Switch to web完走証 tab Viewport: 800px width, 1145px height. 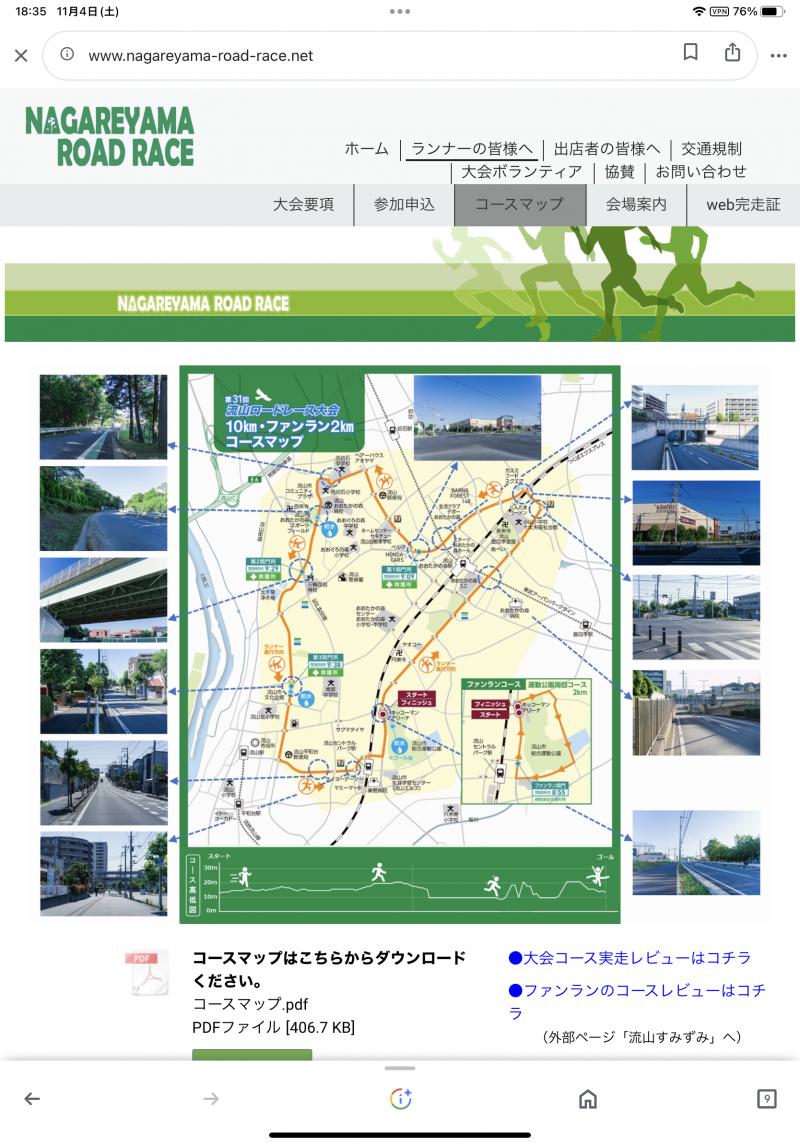pos(743,204)
